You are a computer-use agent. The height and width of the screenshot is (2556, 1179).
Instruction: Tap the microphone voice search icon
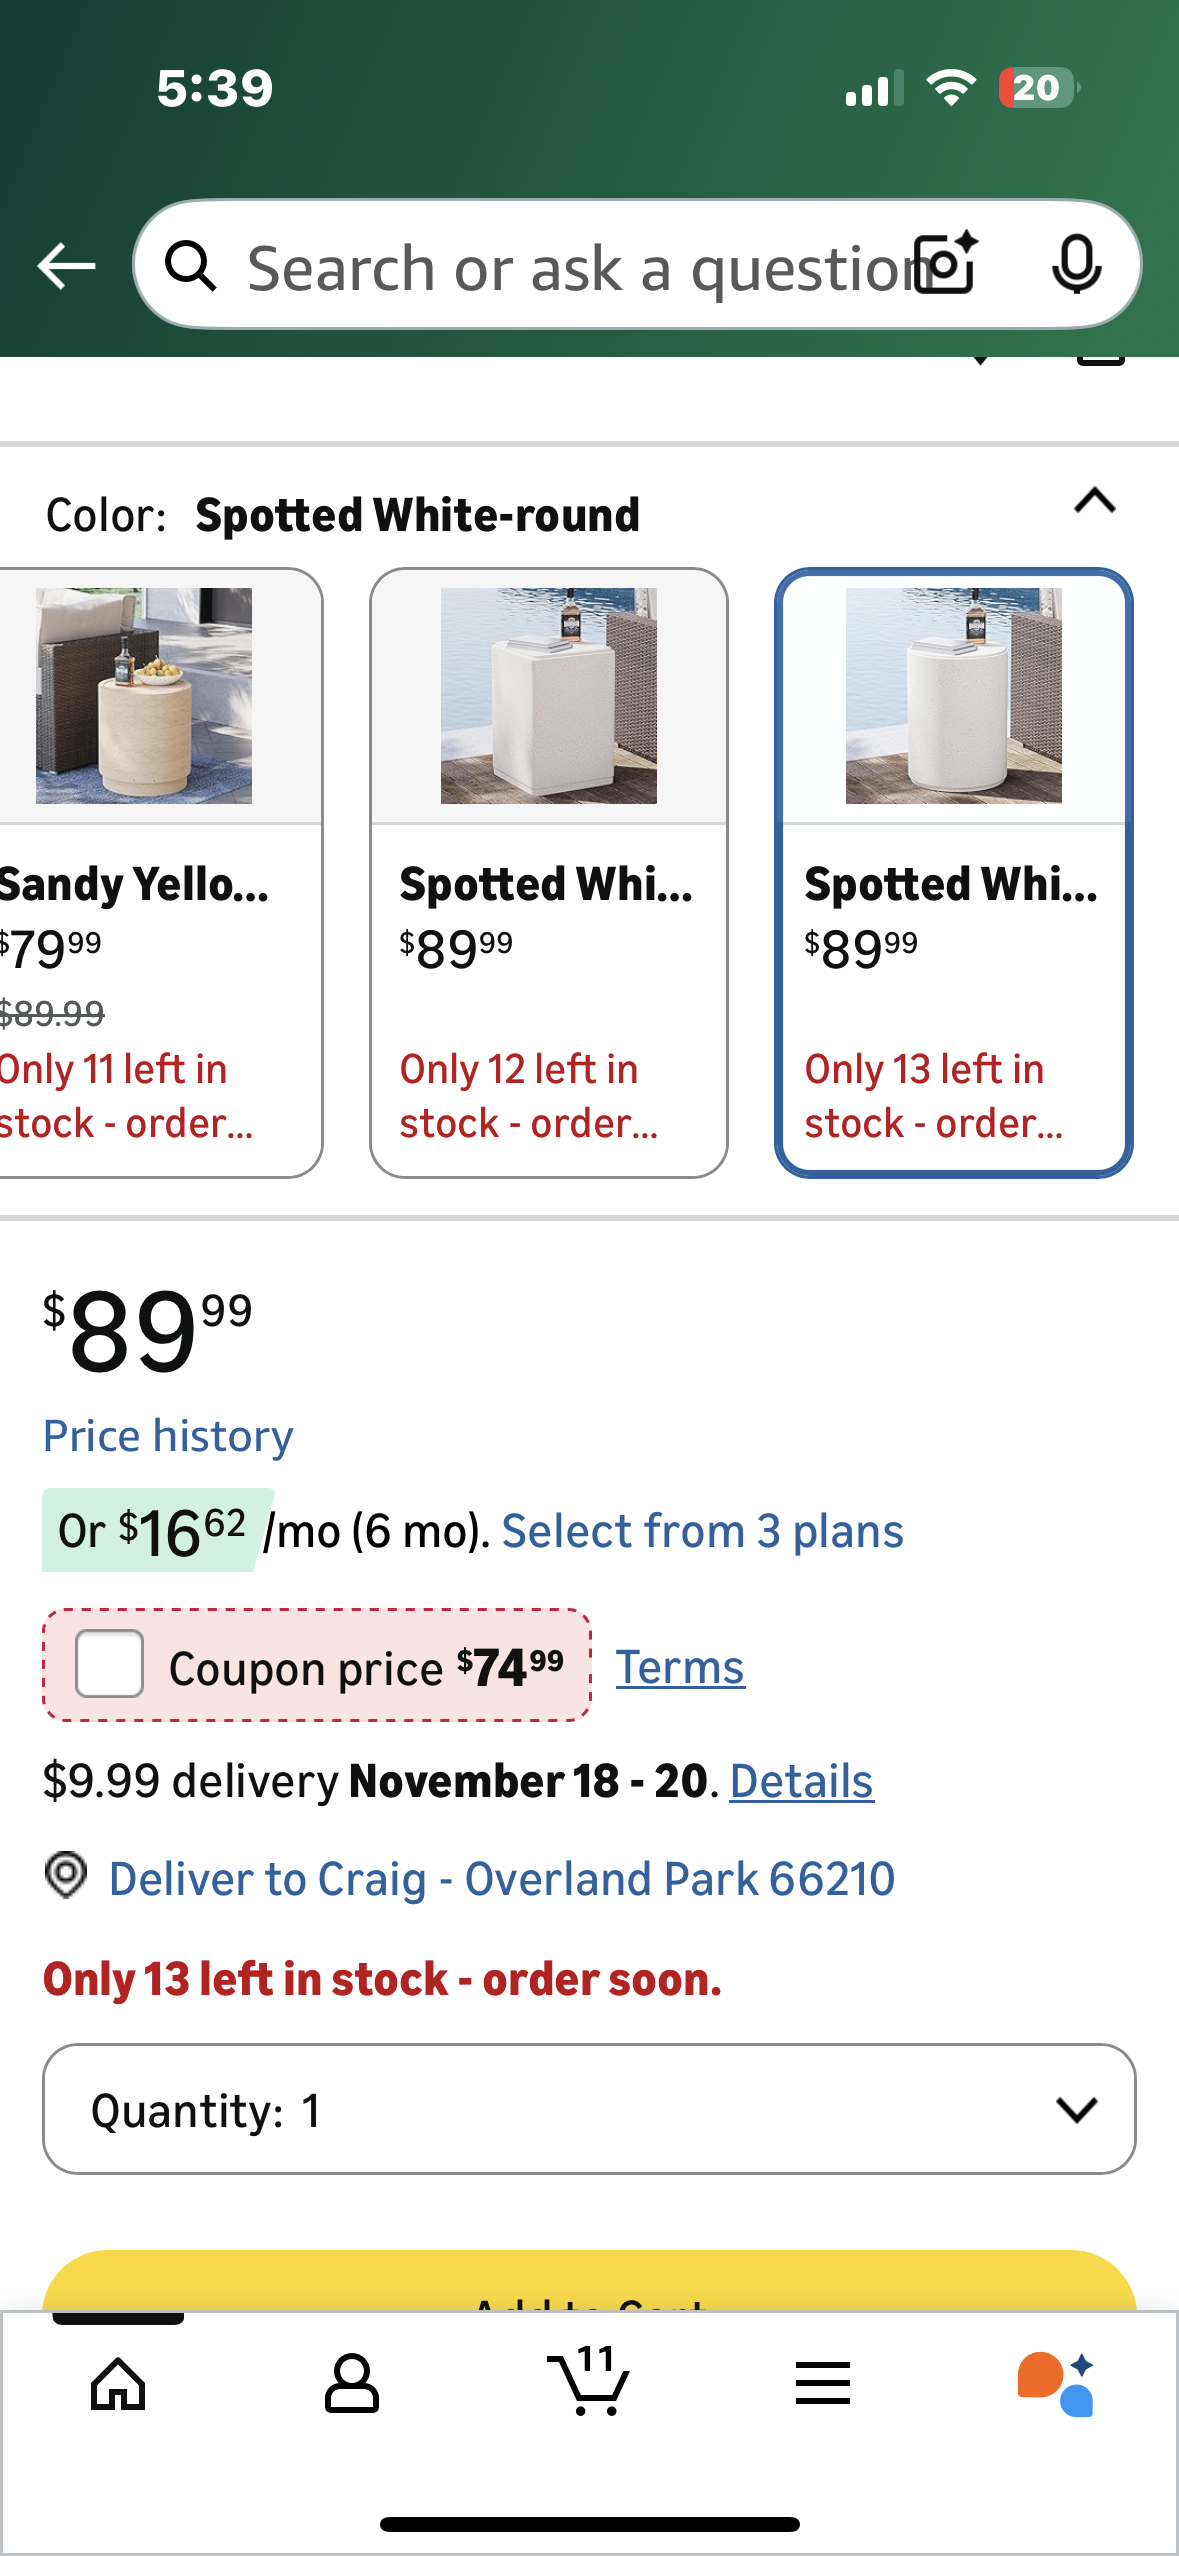[x=1076, y=265]
